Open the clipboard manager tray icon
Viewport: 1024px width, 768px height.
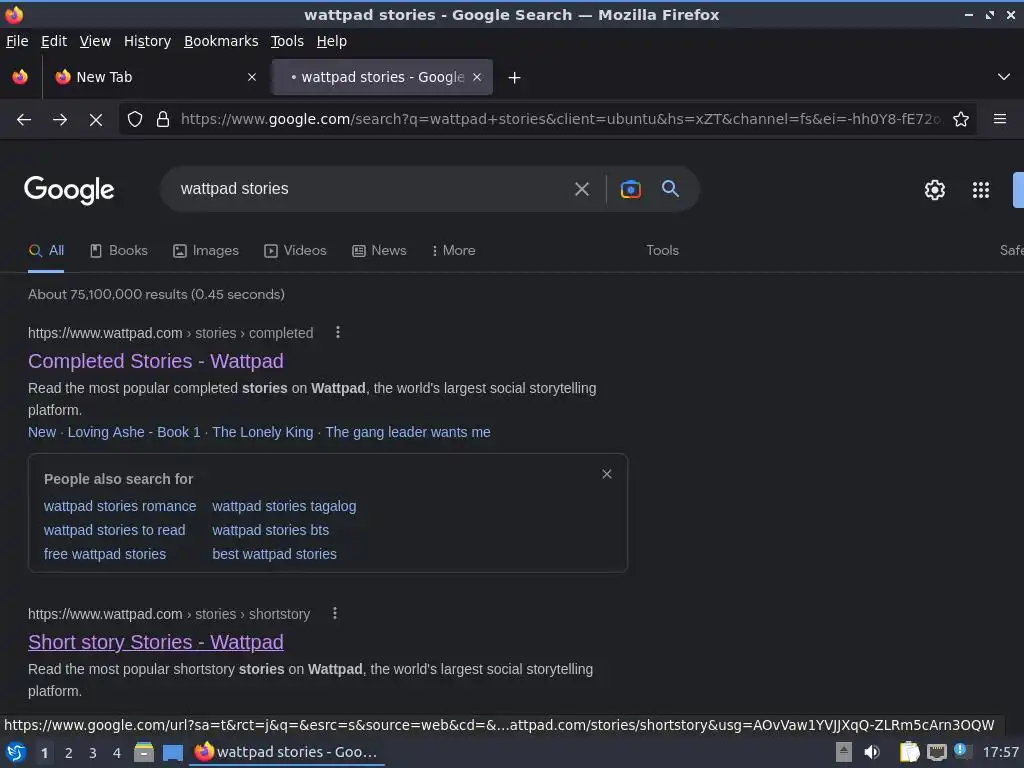coord(909,752)
